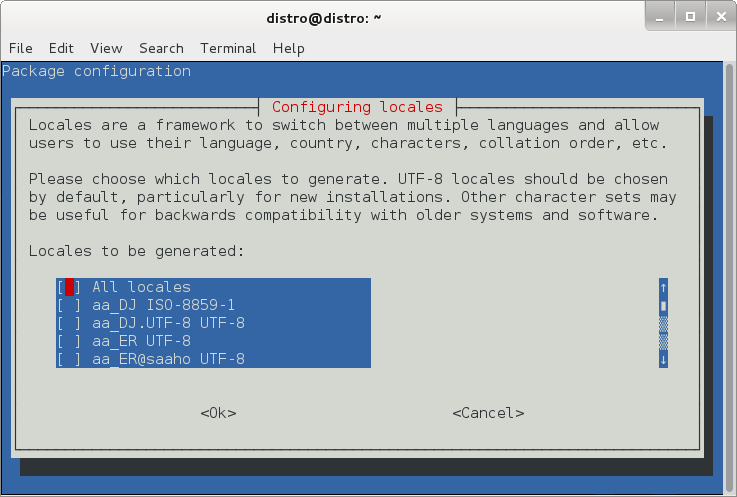Minimize the terminal window
This screenshot has width=737, height=497.
[660, 17]
